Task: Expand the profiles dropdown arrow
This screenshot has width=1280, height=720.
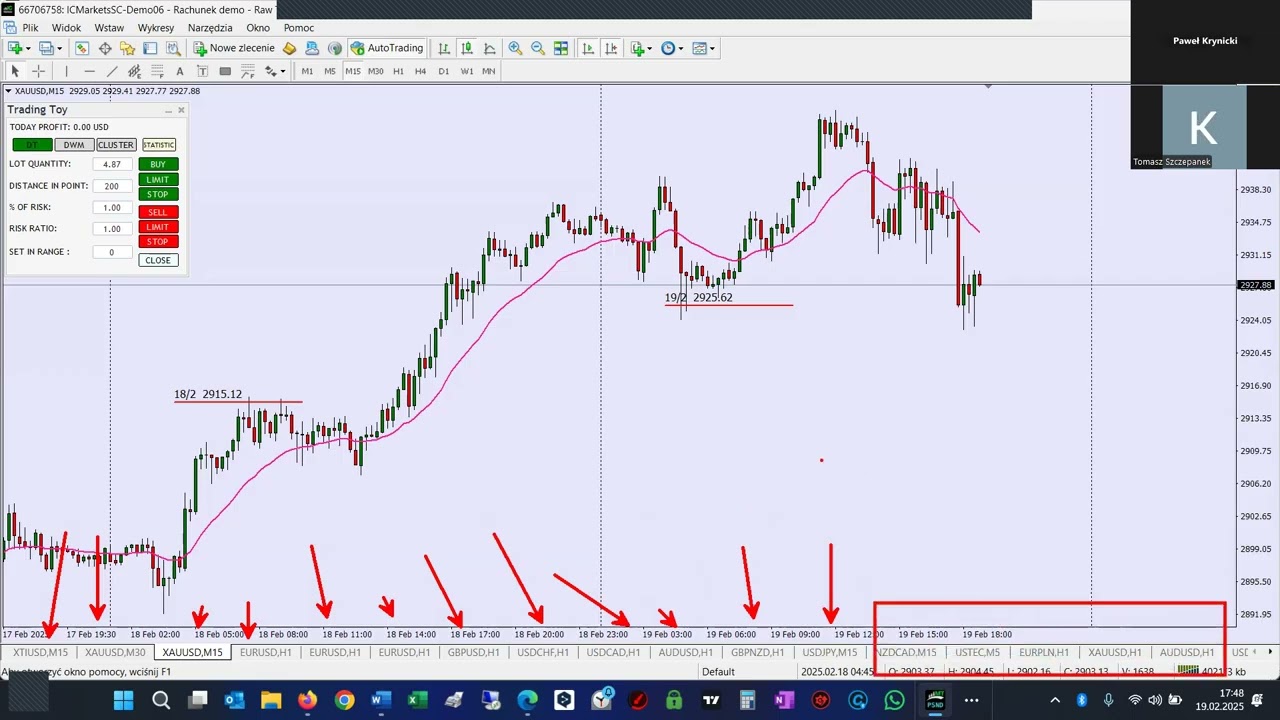Action: (60, 48)
